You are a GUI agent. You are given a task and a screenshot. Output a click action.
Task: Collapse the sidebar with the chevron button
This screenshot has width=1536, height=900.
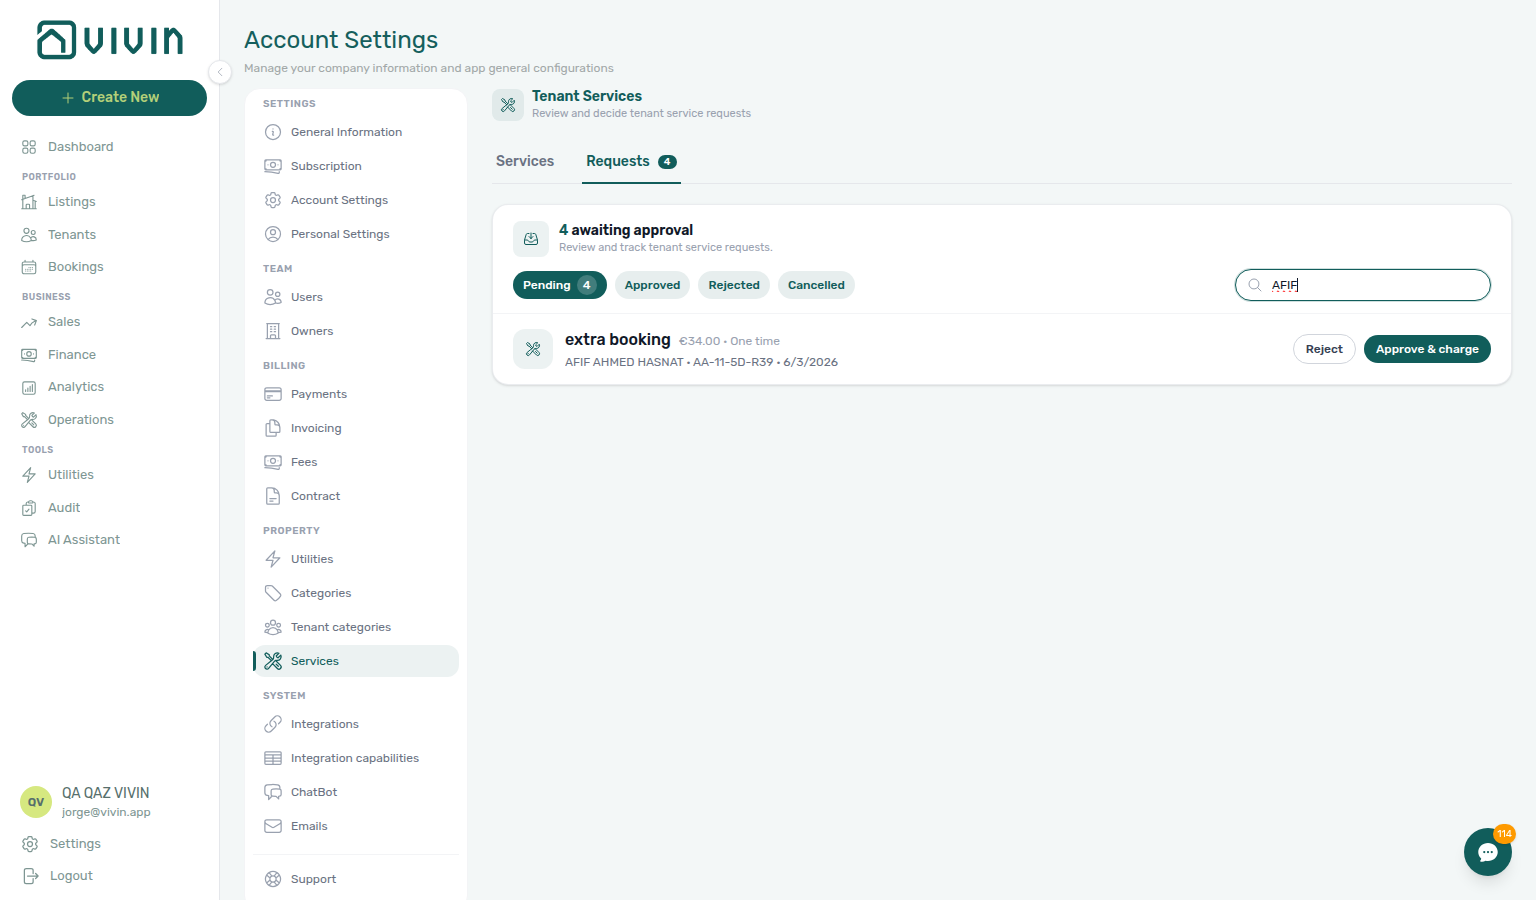click(220, 71)
